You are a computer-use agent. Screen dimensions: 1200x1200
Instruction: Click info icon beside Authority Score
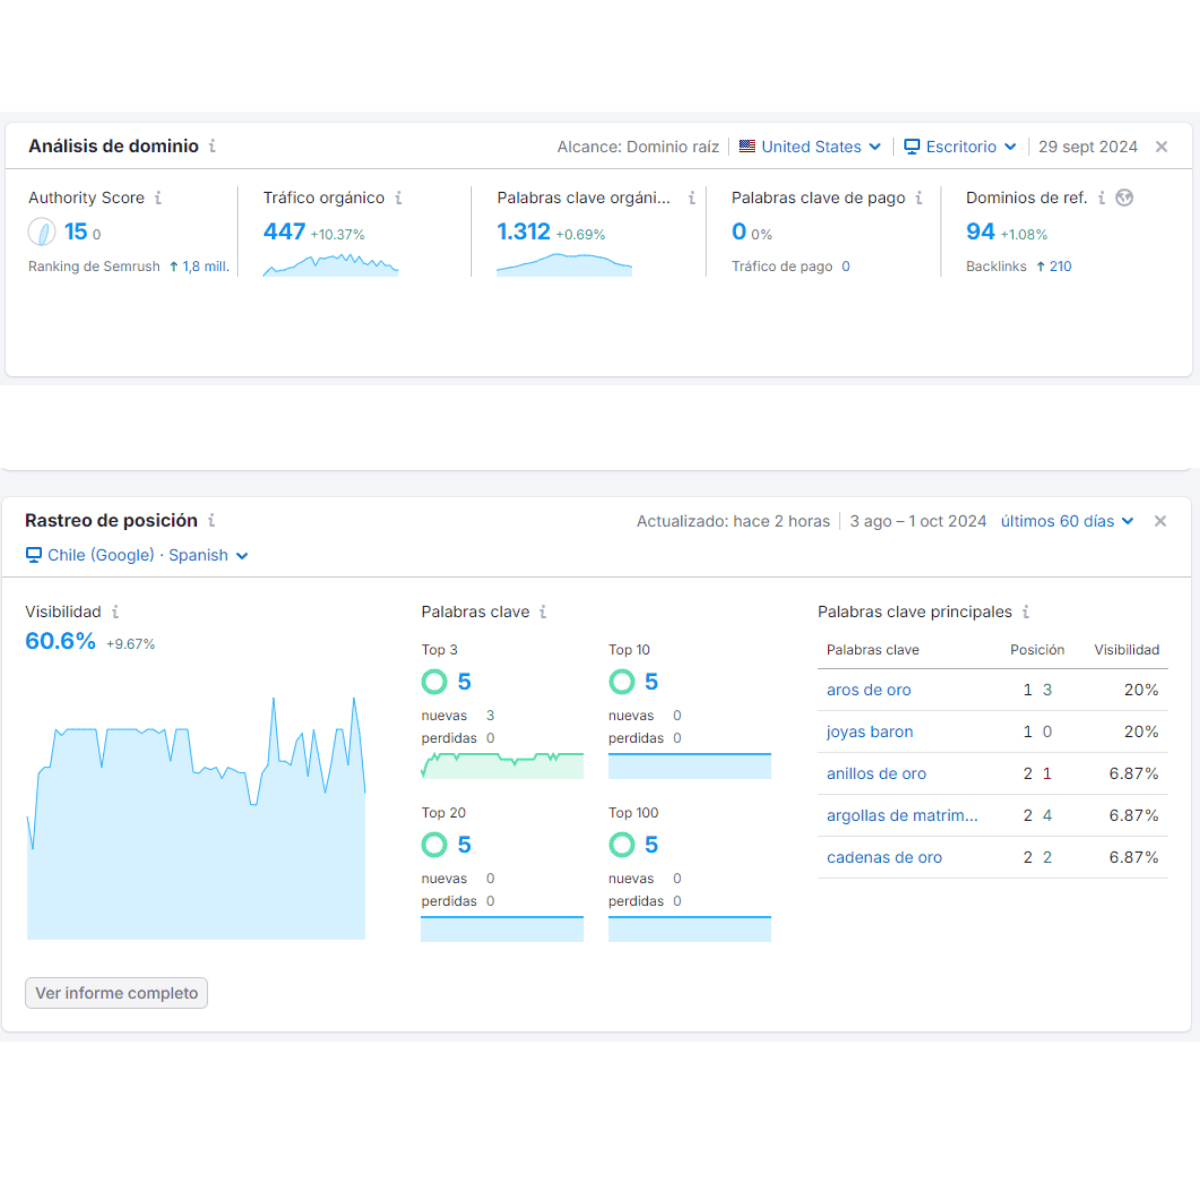pyautogui.click(x=158, y=198)
